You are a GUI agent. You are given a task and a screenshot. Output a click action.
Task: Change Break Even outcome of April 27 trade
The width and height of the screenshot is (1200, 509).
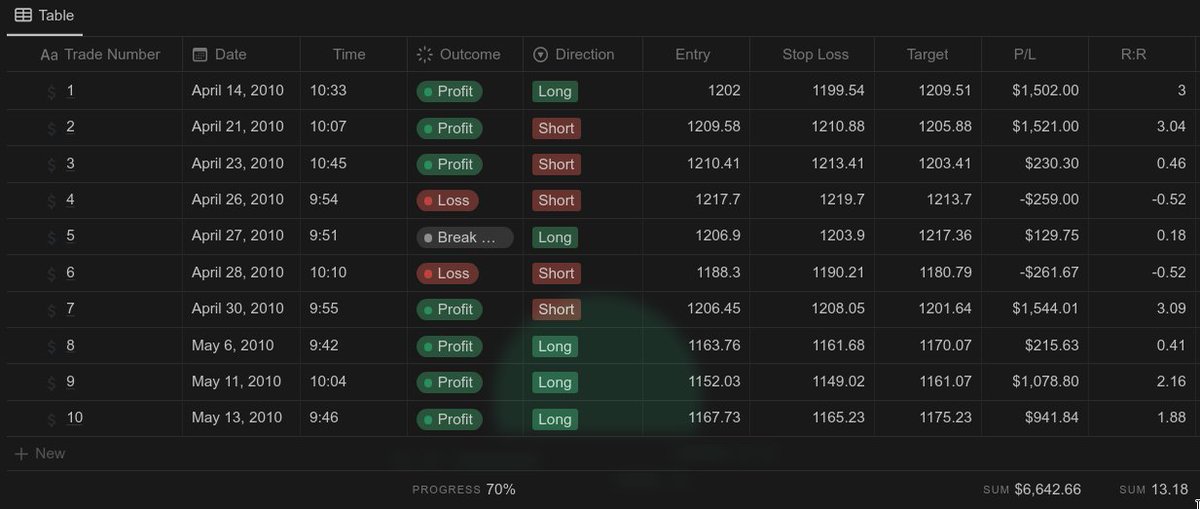[465, 237]
